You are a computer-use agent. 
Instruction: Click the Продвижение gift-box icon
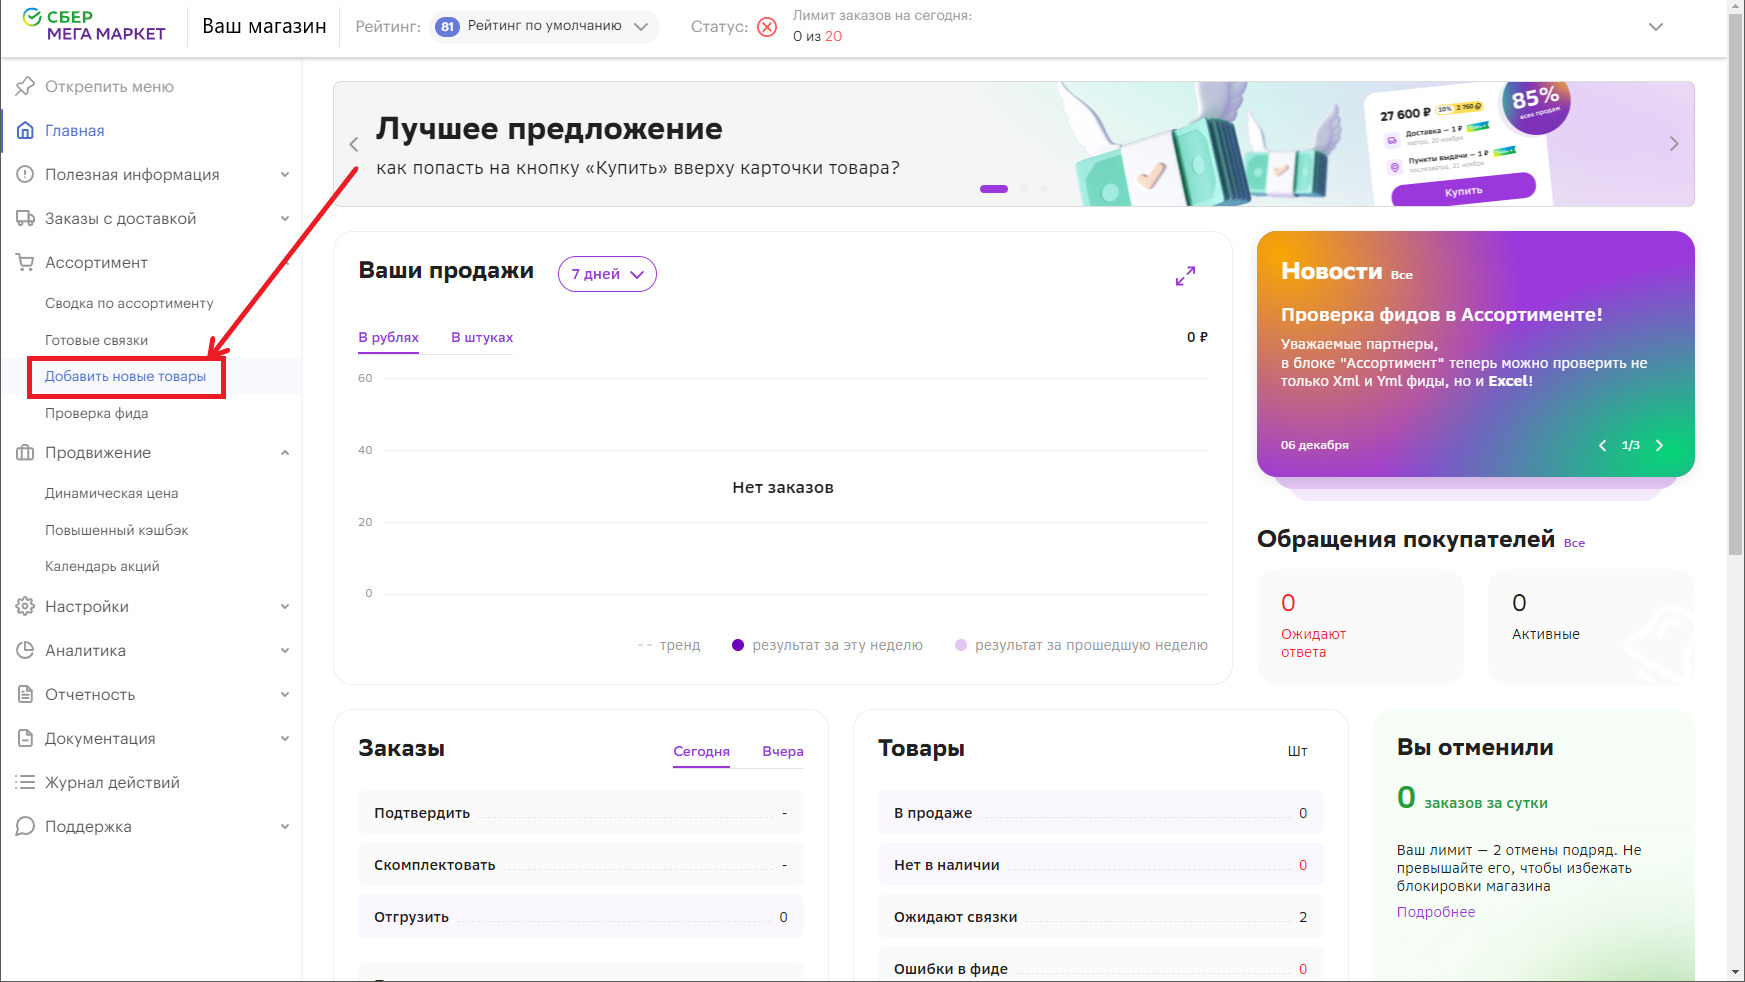coord(25,452)
